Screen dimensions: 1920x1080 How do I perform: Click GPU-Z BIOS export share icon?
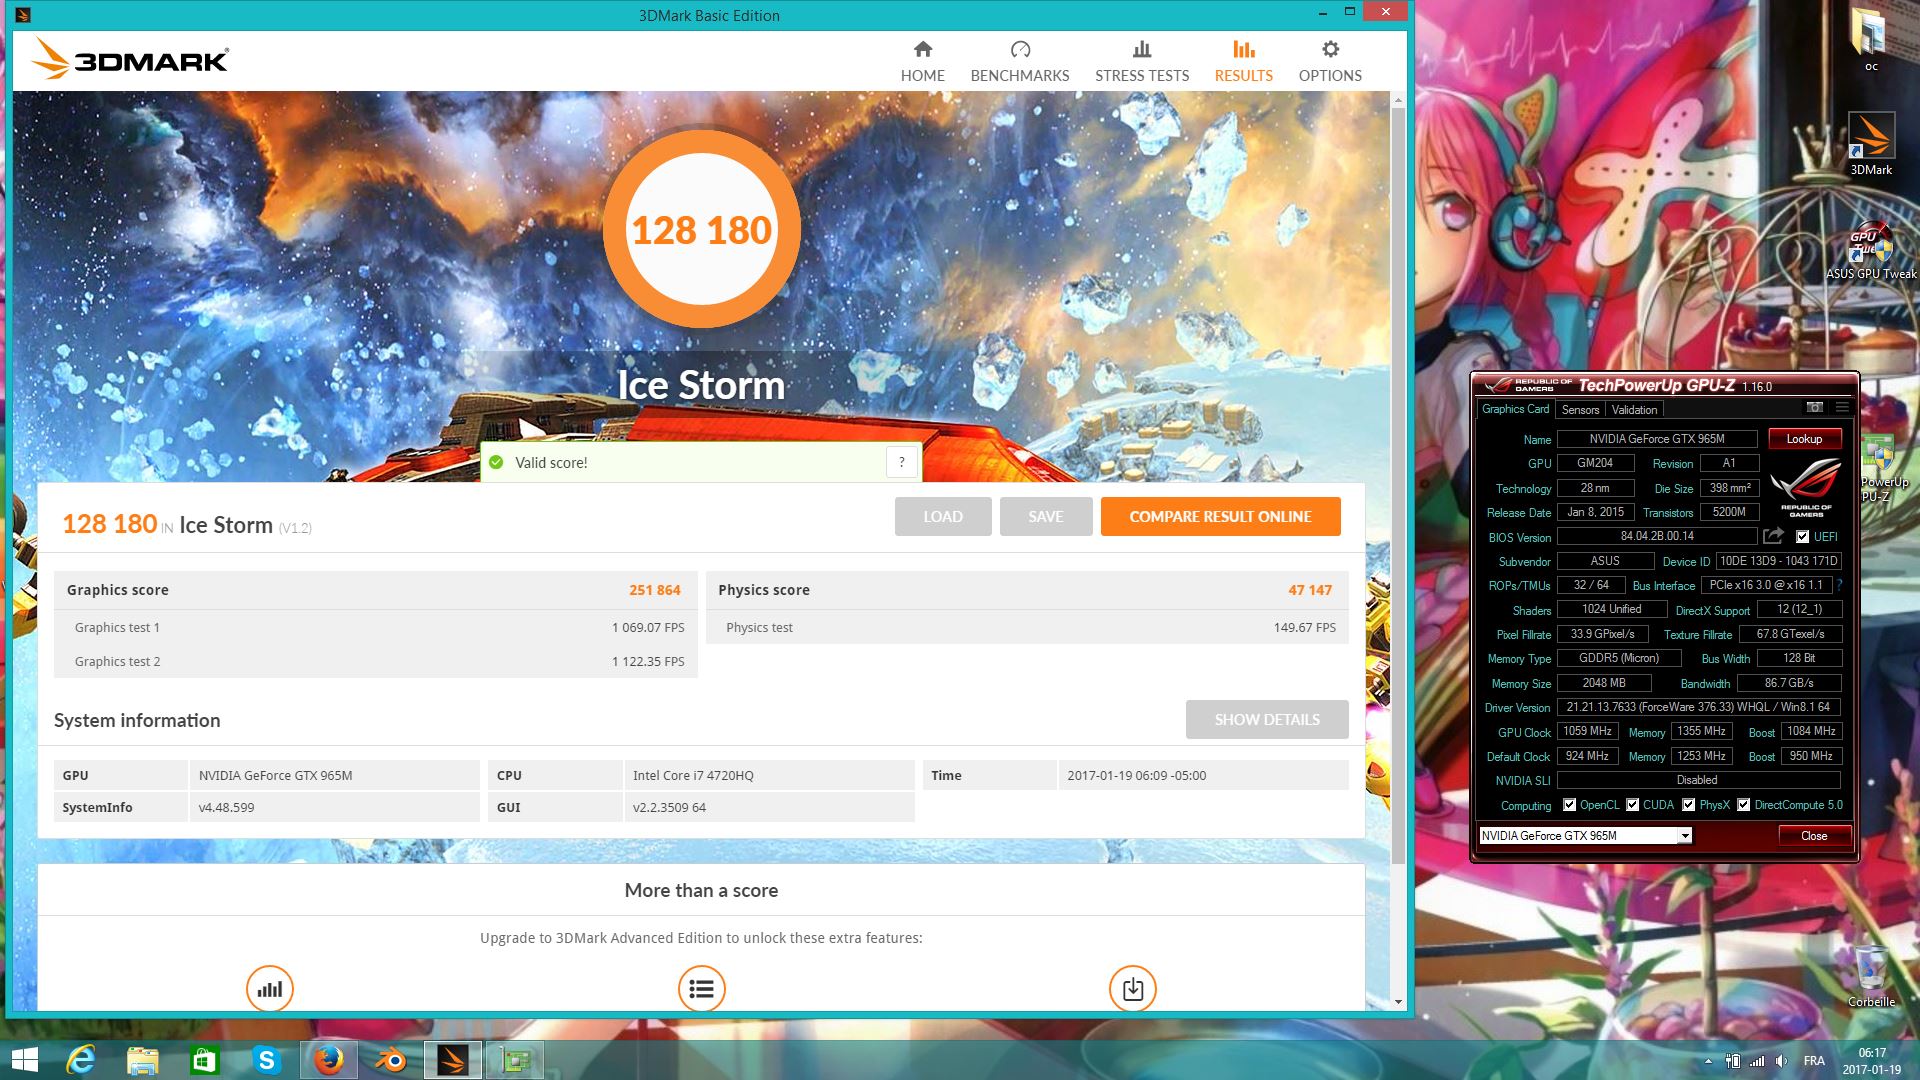[1773, 536]
